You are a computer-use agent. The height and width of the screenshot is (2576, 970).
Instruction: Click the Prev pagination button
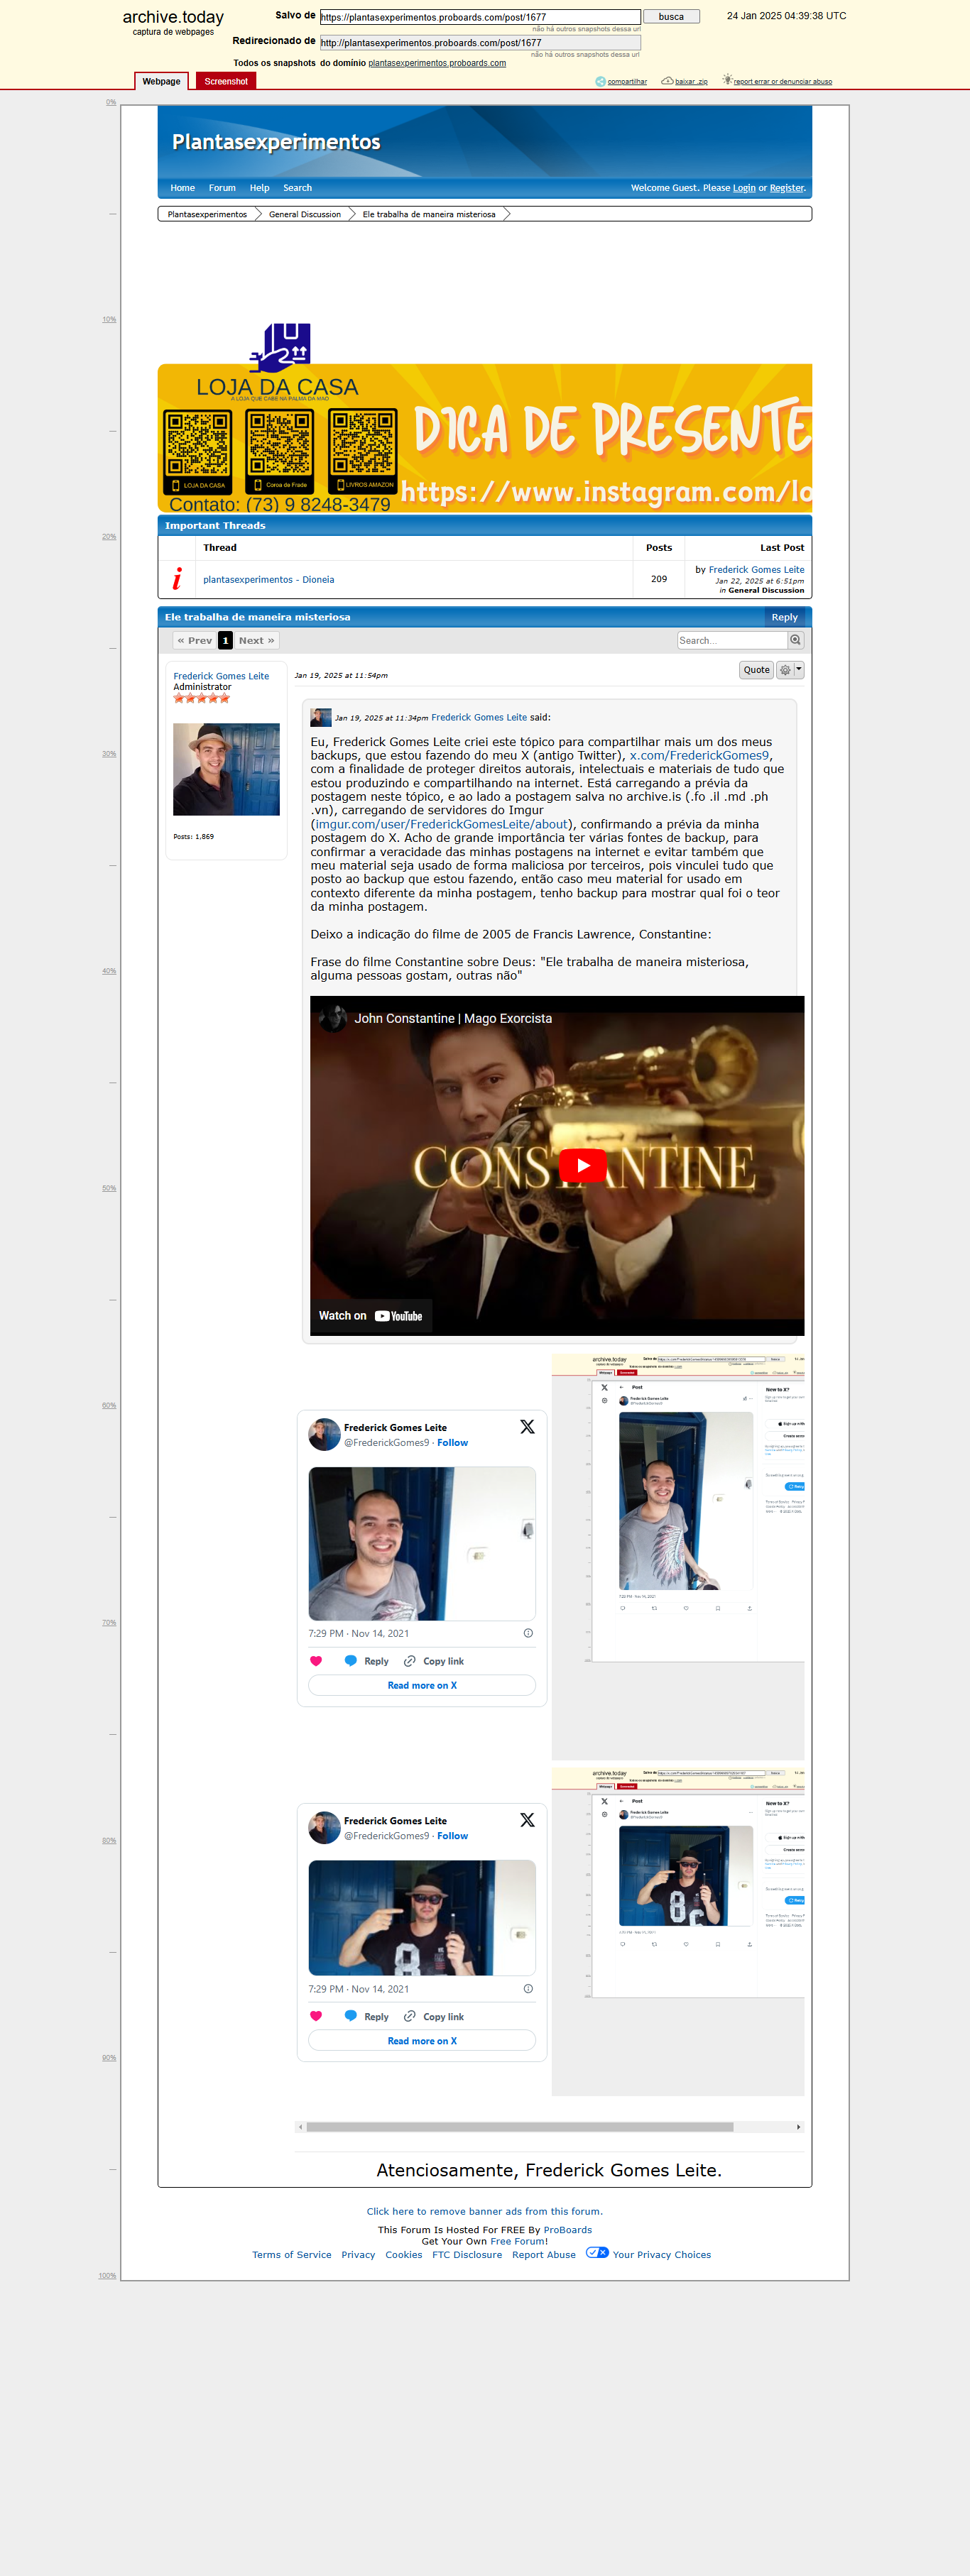[x=195, y=640]
